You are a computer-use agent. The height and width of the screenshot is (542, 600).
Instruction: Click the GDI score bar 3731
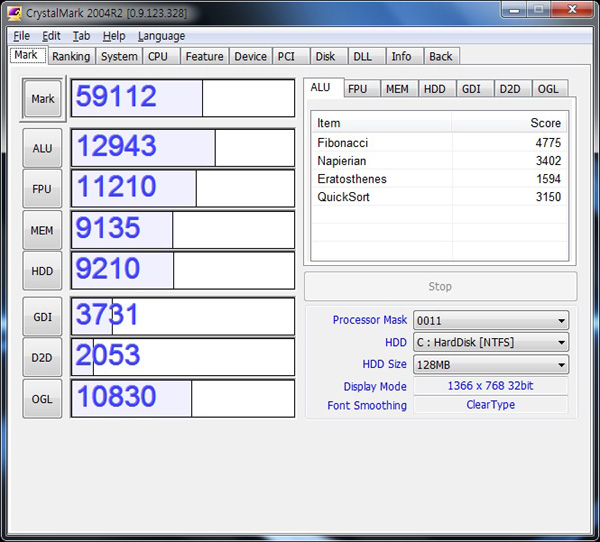tap(183, 316)
